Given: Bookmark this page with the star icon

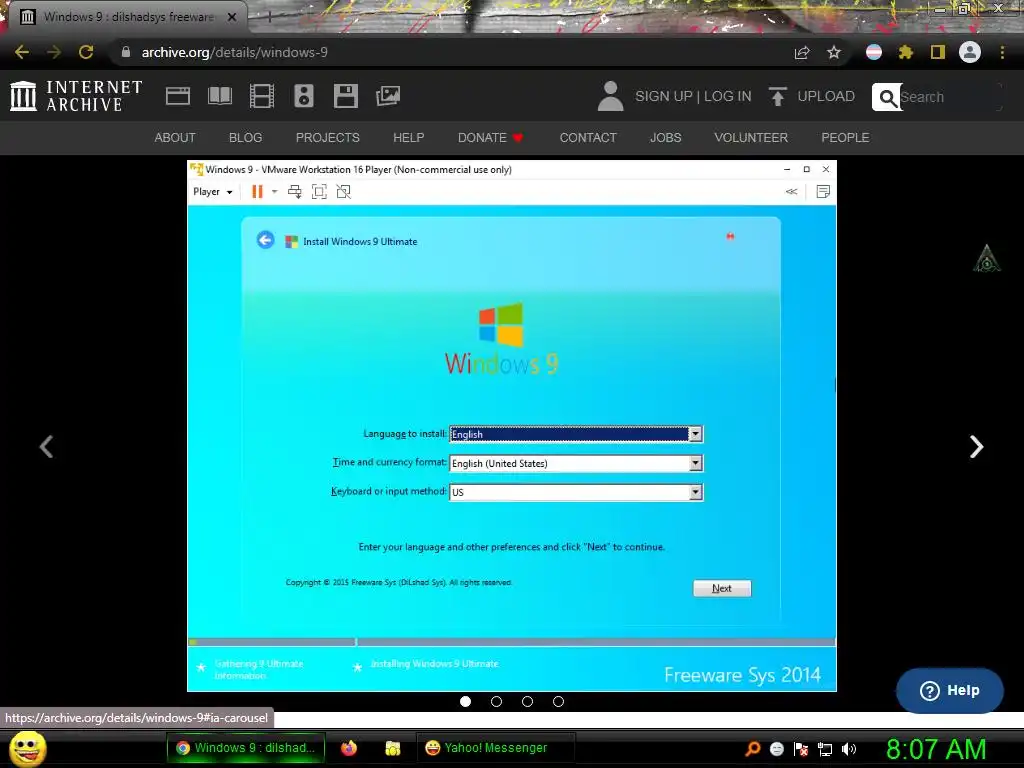Looking at the screenshot, I should pyautogui.click(x=834, y=52).
